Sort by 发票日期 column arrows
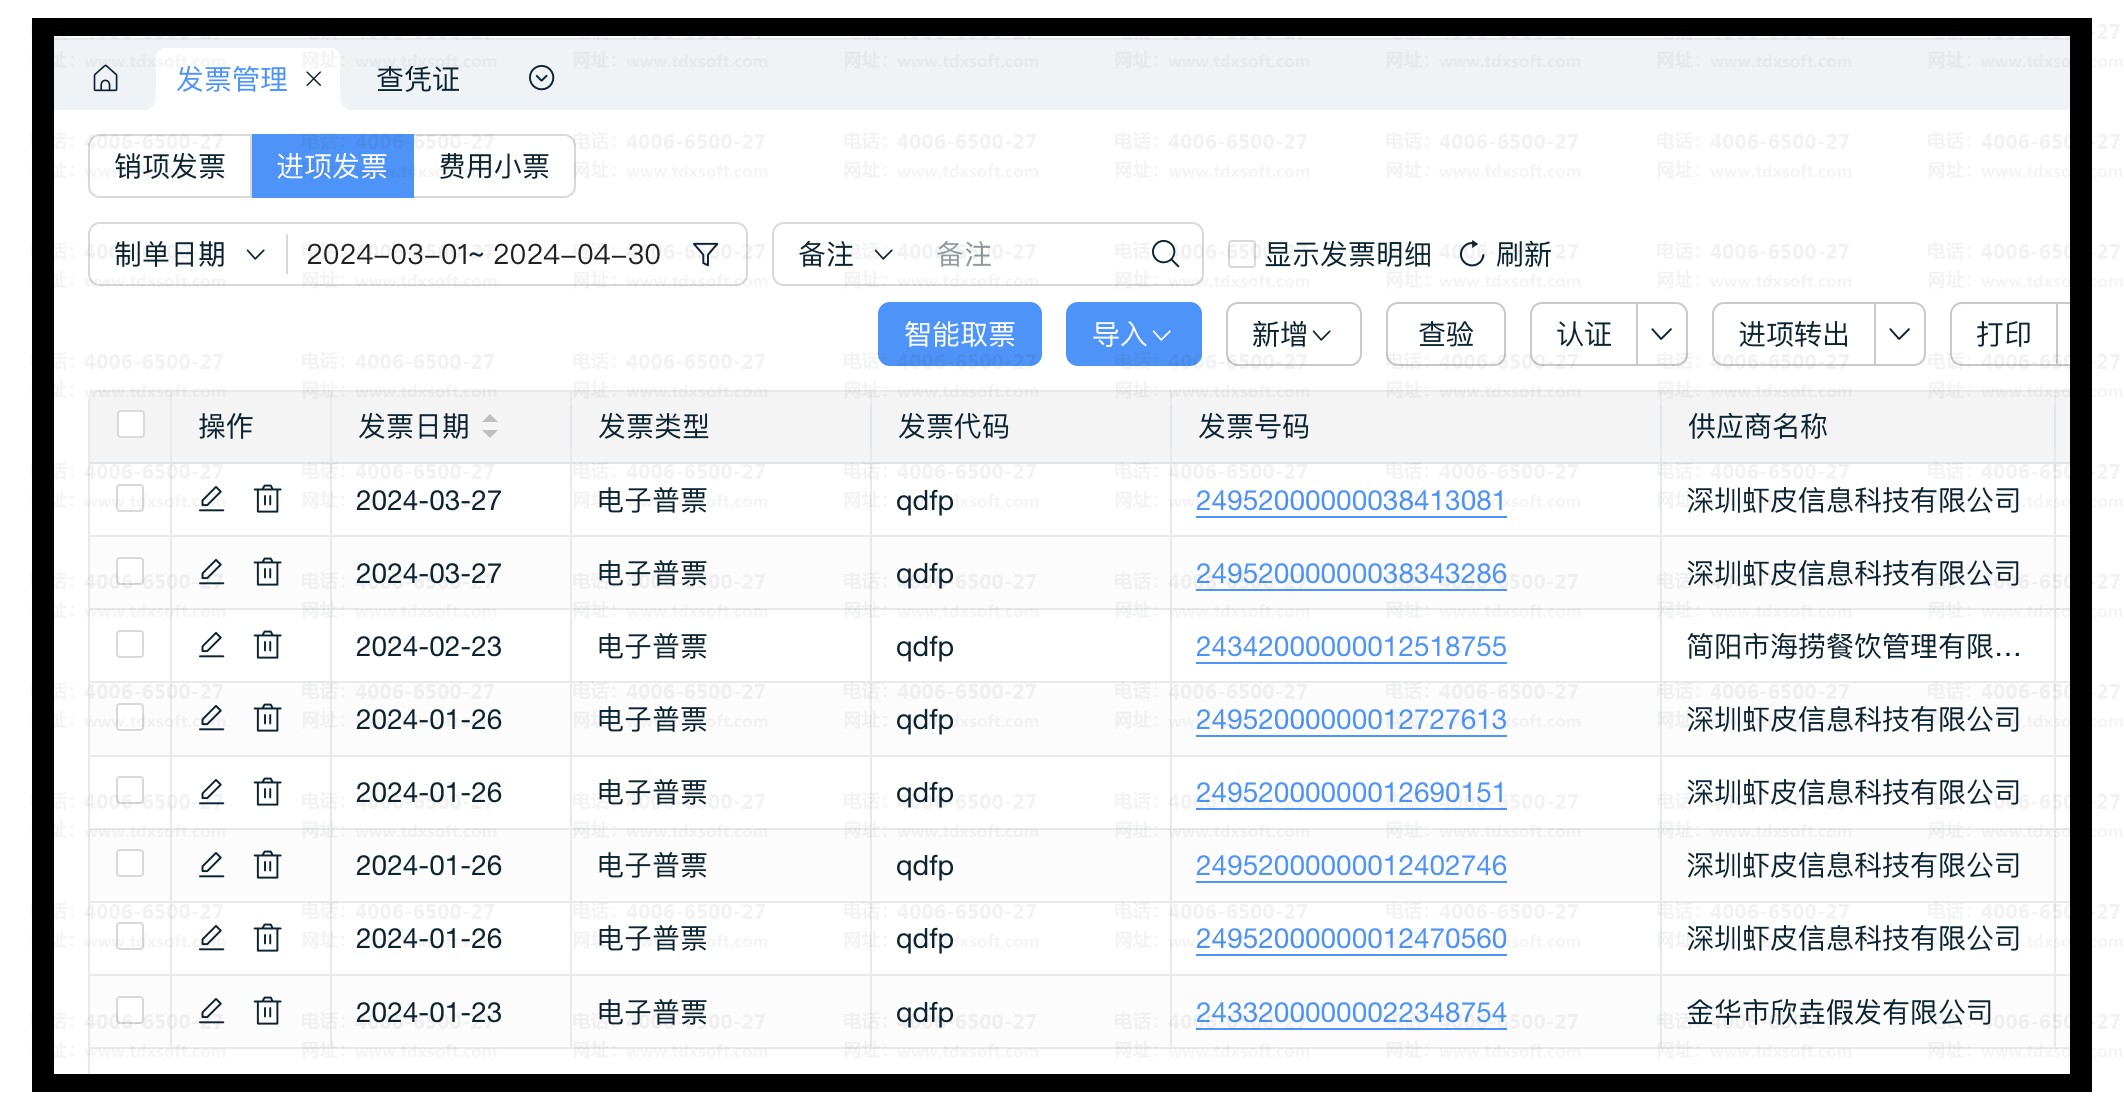 pos(490,427)
